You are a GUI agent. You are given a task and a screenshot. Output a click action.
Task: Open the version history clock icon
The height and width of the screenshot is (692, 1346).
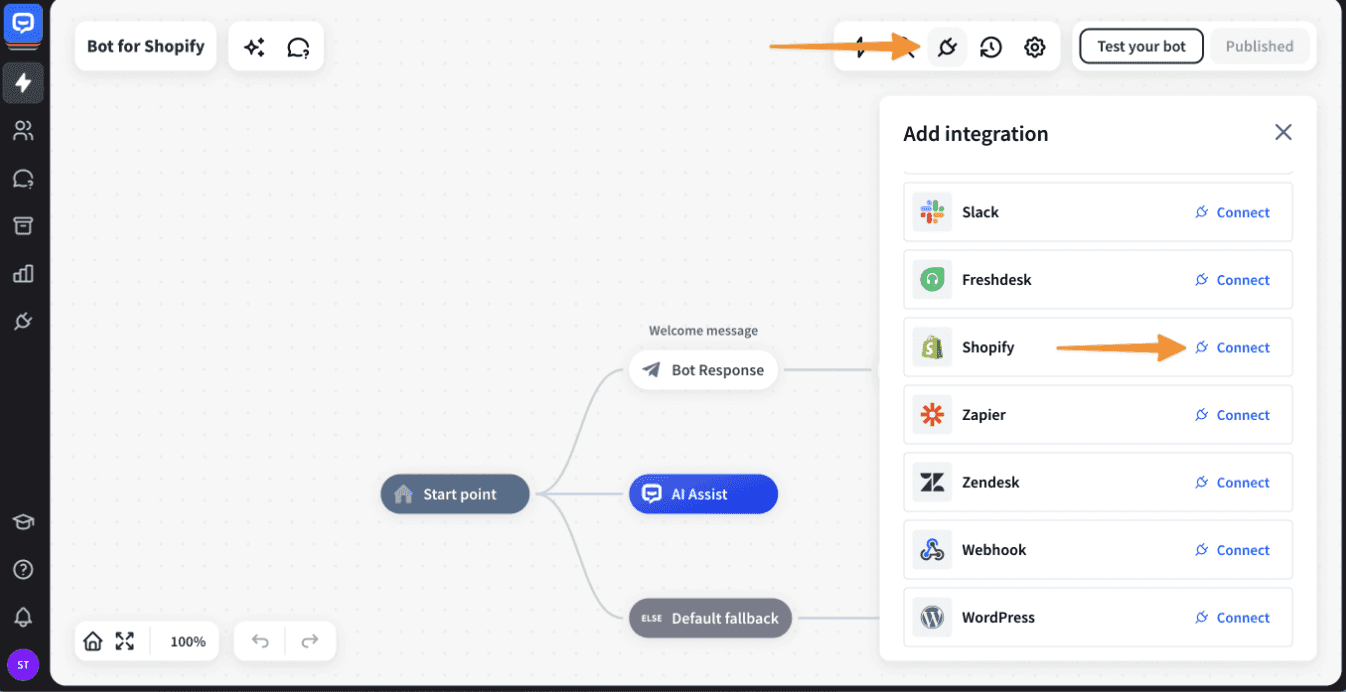tap(990, 47)
